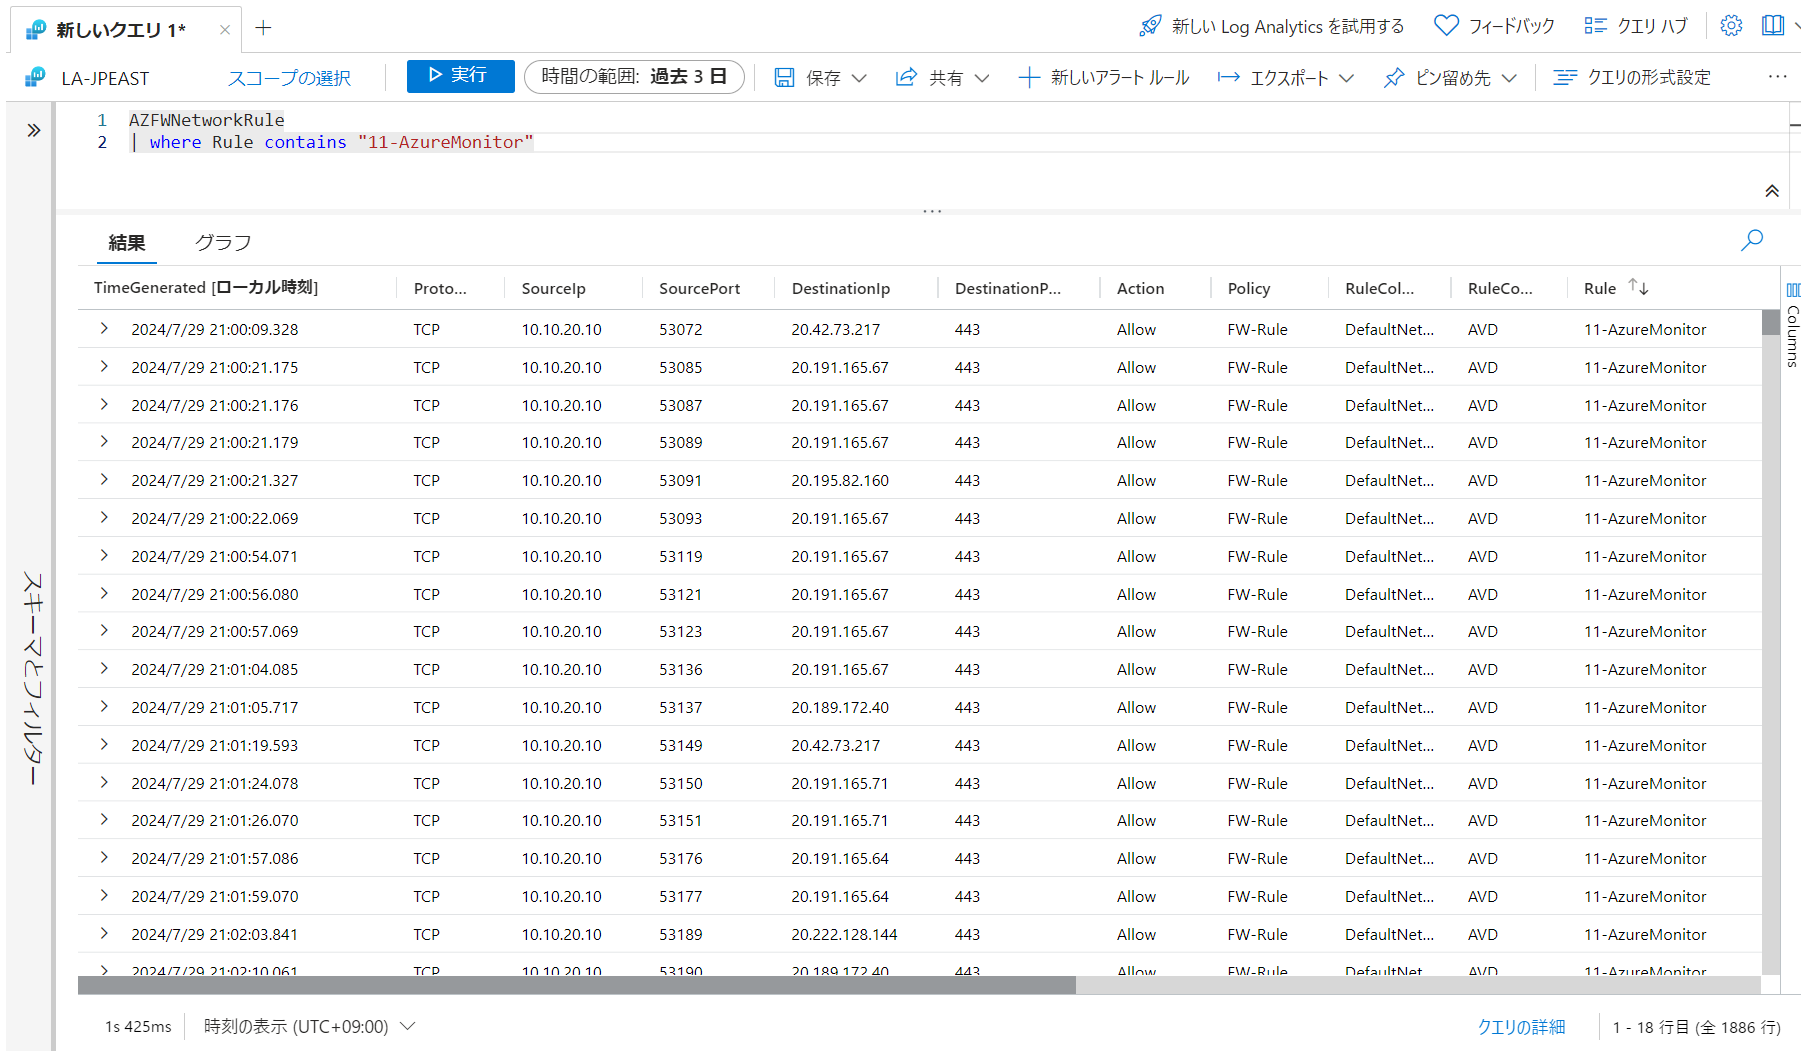Open the documentation book icon
Viewport: 1801px width, 1051px height.
click(x=1773, y=26)
